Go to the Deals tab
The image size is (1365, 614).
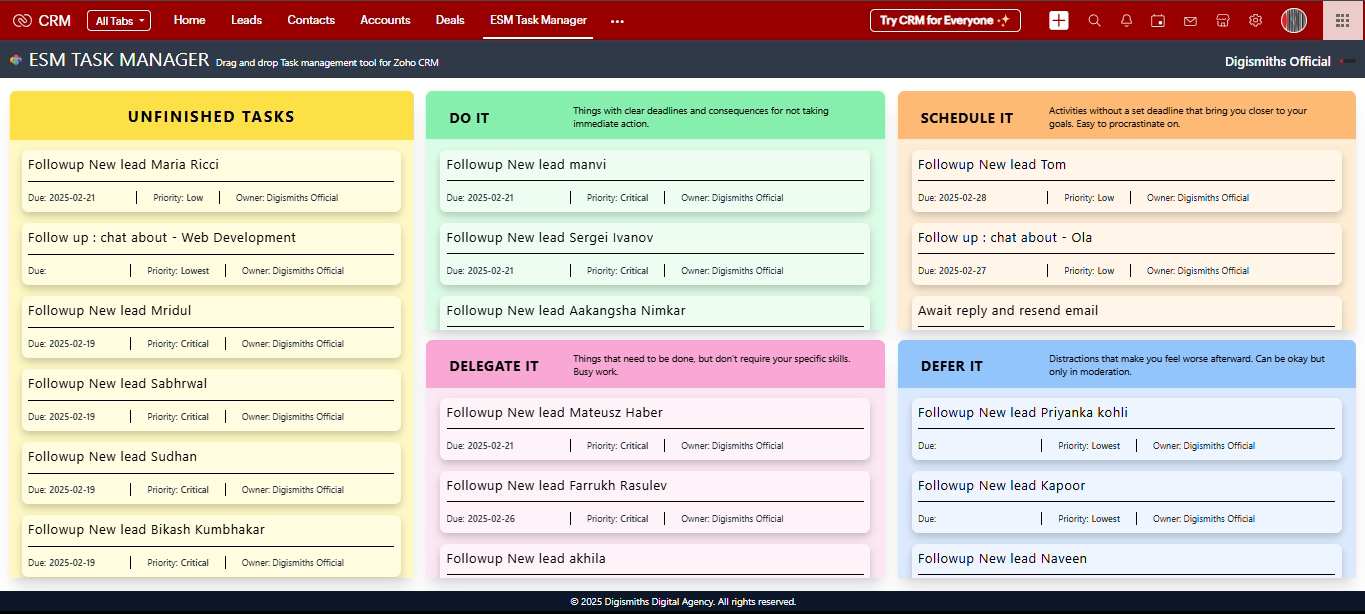click(450, 20)
